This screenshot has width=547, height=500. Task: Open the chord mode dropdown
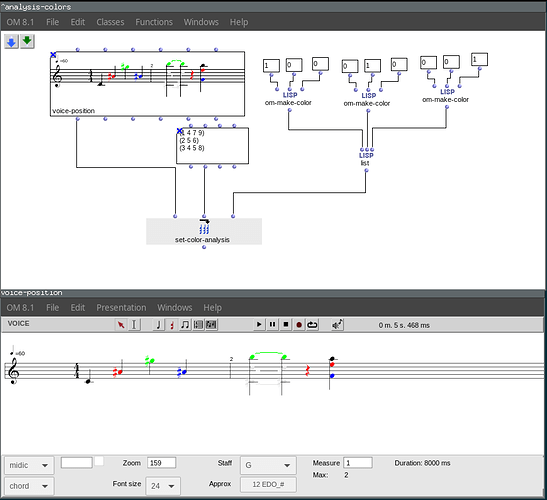pyautogui.click(x=29, y=486)
